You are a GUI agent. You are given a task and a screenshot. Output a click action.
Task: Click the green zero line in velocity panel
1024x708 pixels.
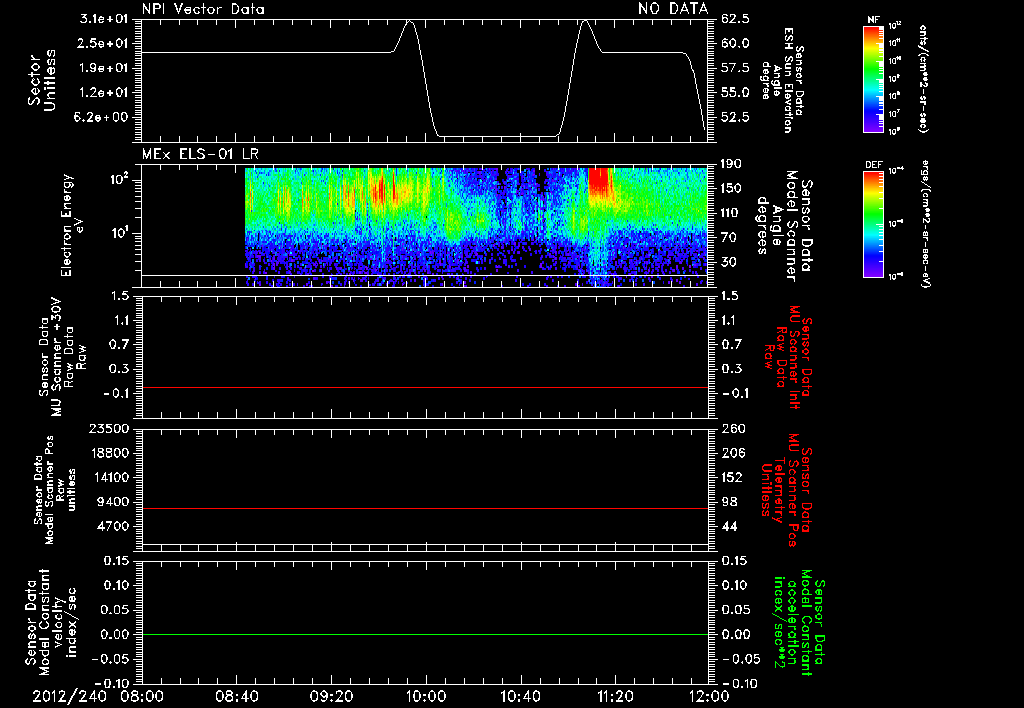click(425, 634)
